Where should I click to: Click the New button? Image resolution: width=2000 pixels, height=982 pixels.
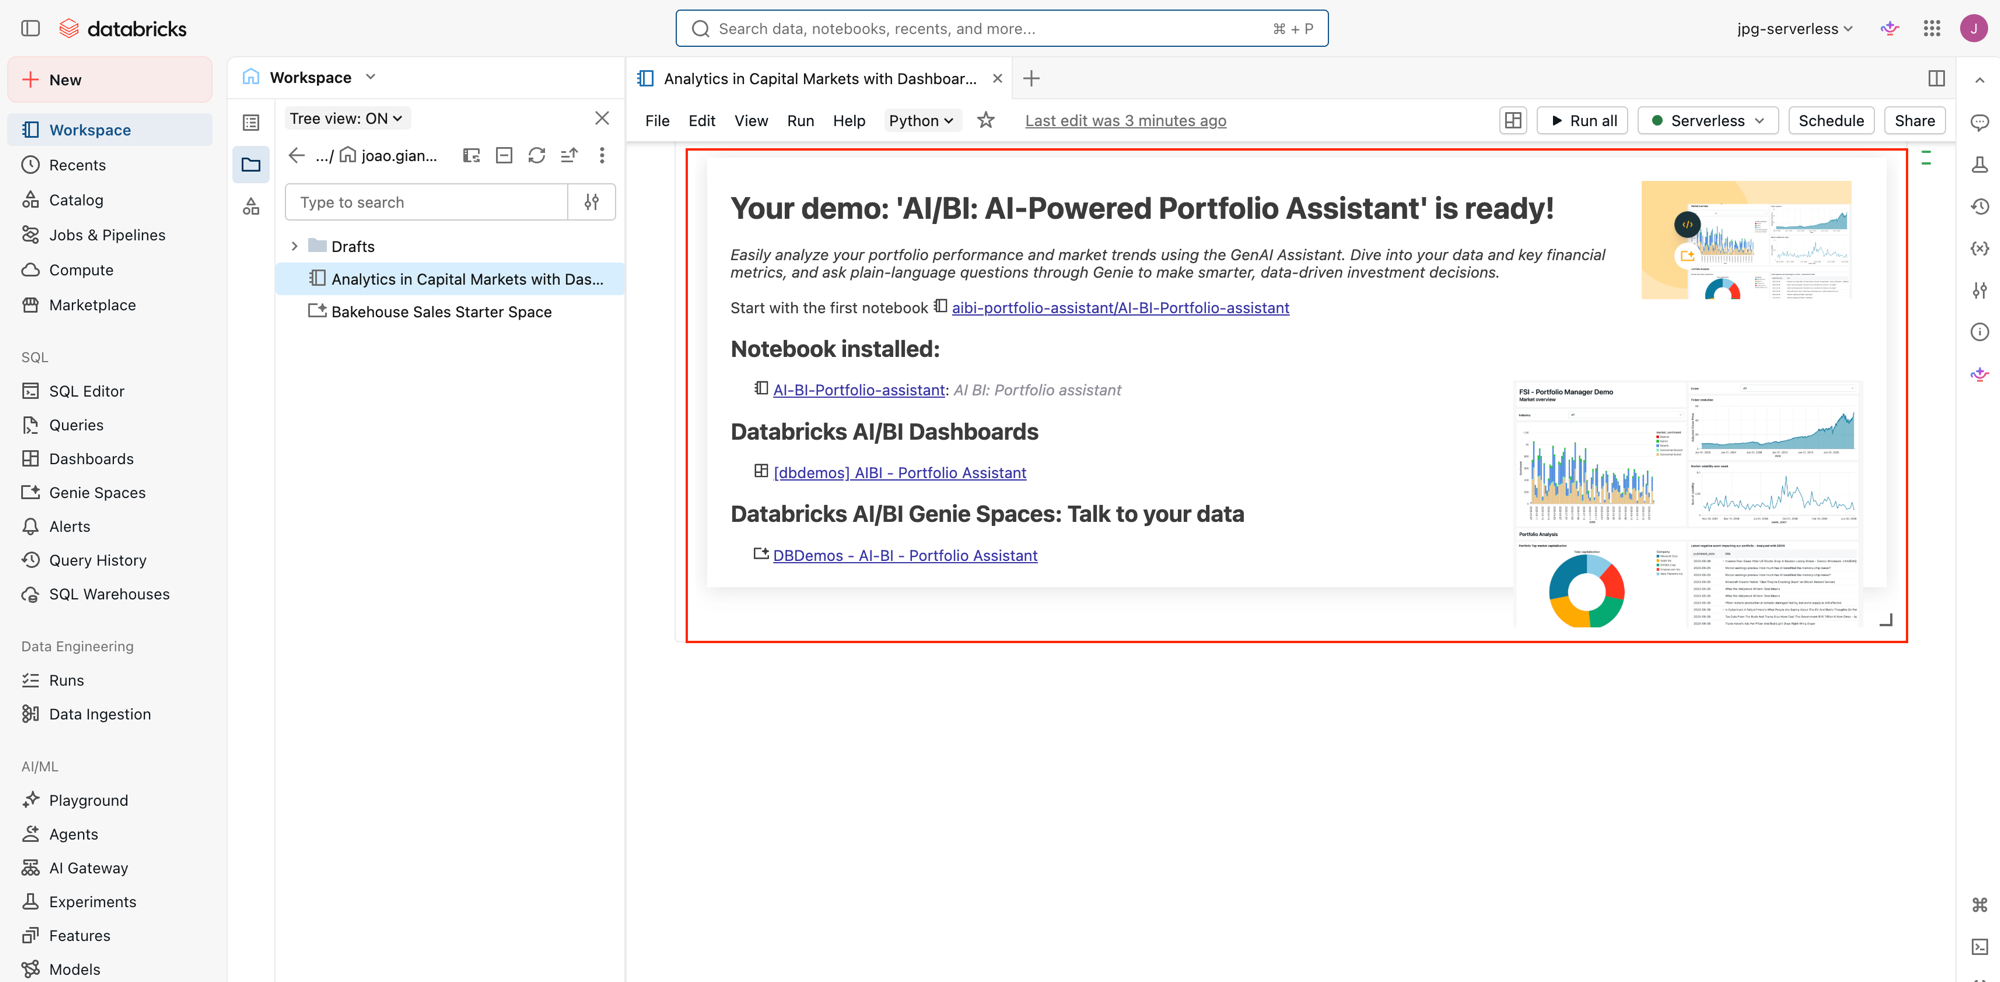point(110,79)
